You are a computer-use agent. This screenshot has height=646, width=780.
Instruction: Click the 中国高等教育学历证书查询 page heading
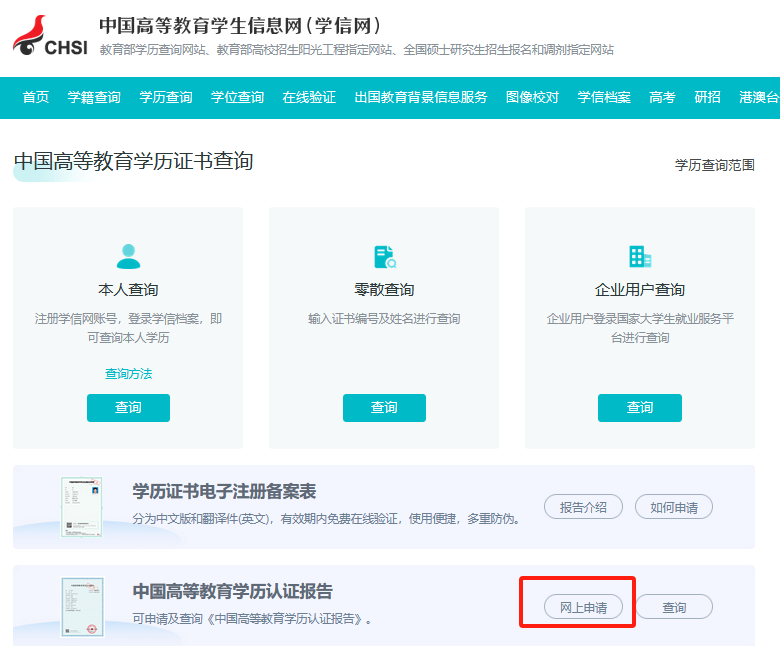[133, 162]
